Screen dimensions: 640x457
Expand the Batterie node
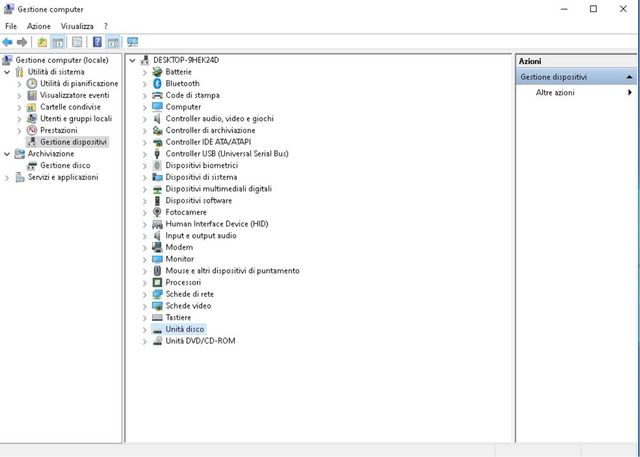(144, 72)
